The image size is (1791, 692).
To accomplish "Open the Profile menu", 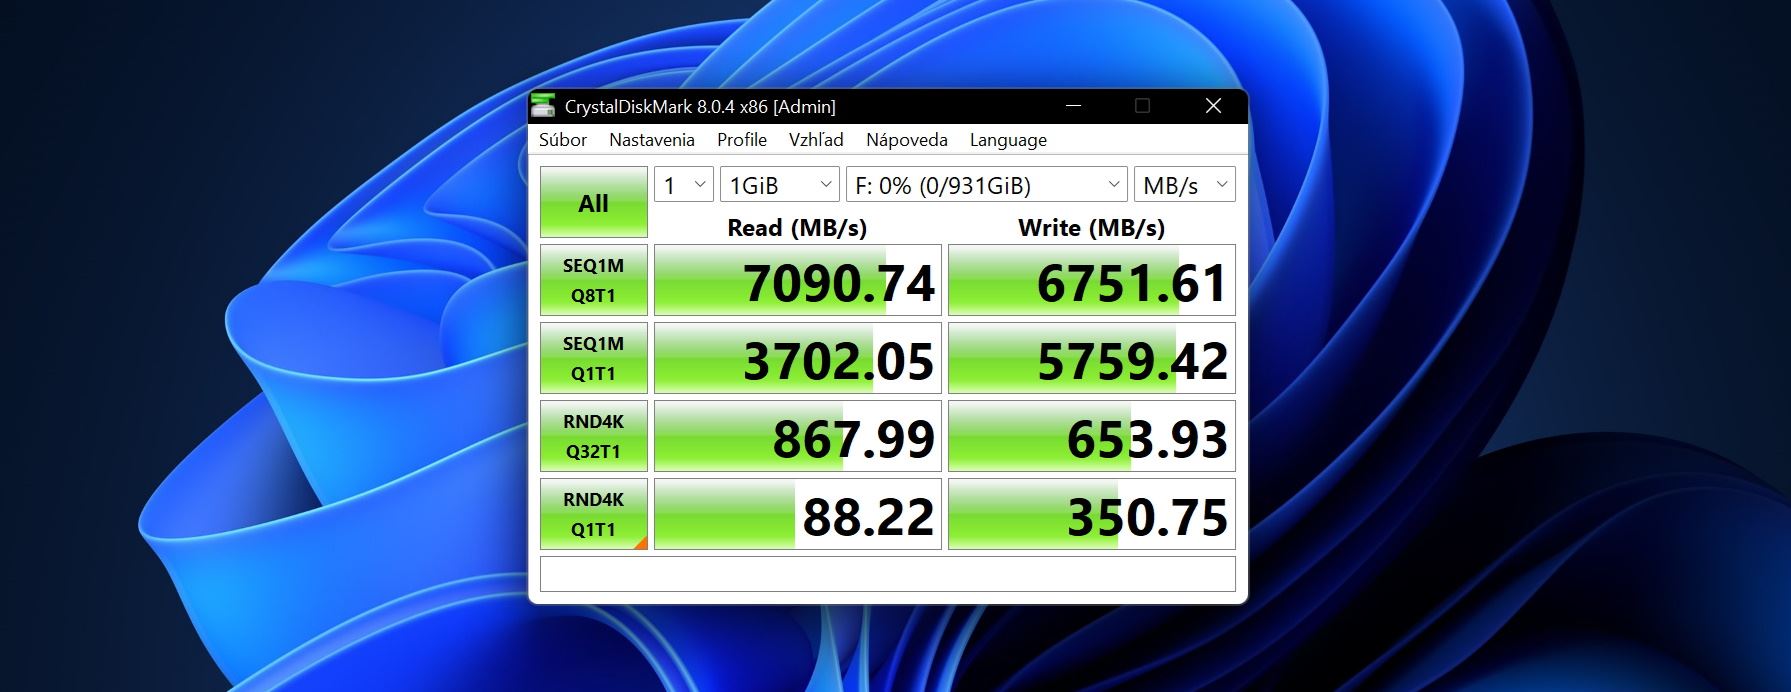I will coord(742,140).
